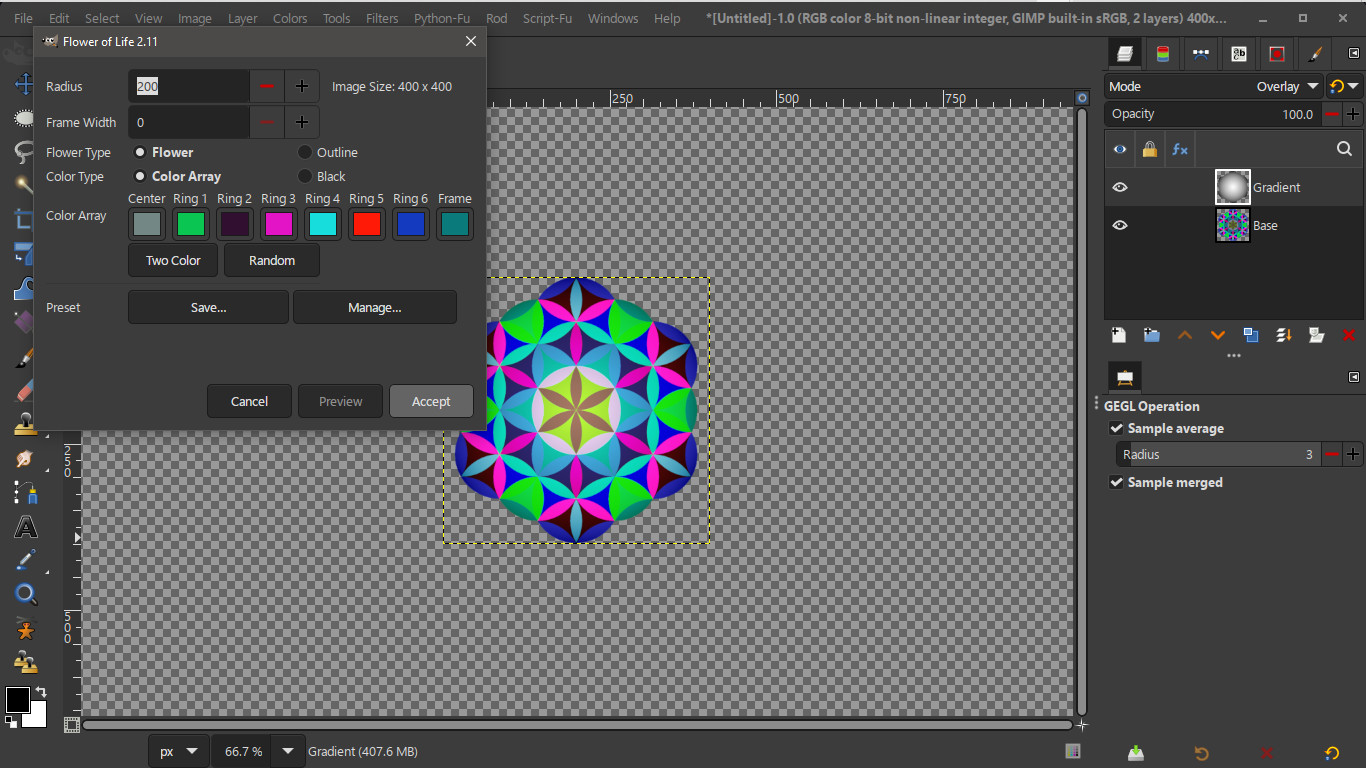The height and width of the screenshot is (768, 1366).
Task: Hide the Gradient layer eye icon
Action: click(1120, 187)
